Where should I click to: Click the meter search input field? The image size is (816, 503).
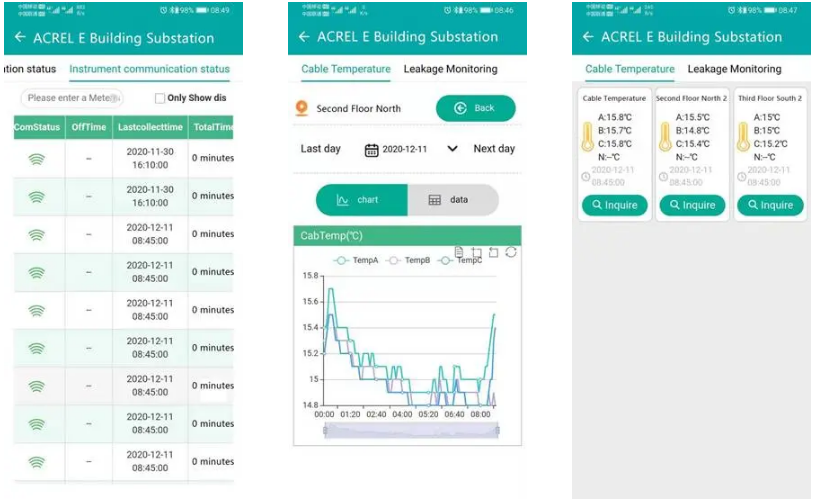pyautogui.click(x=72, y=98)
